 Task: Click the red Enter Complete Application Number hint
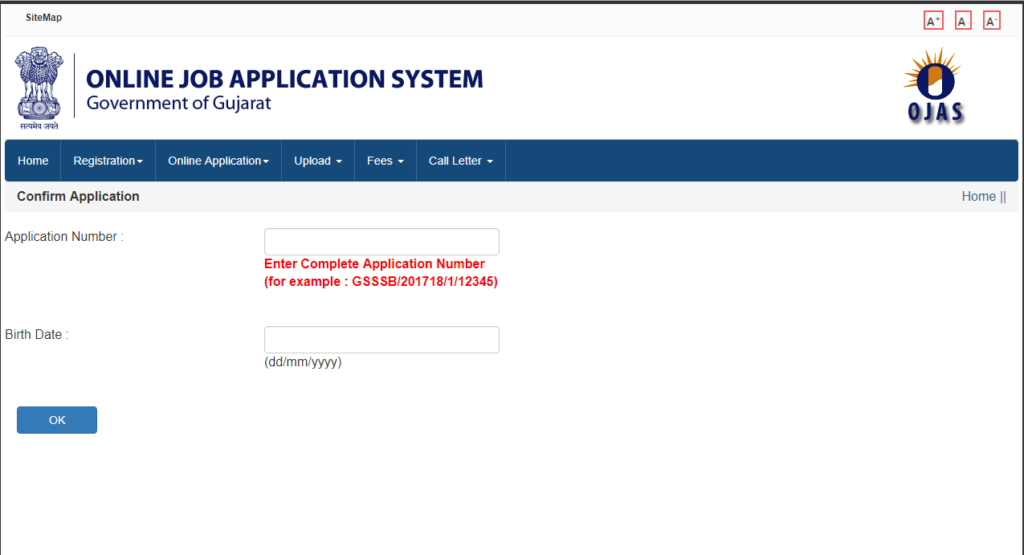point(381,273)
